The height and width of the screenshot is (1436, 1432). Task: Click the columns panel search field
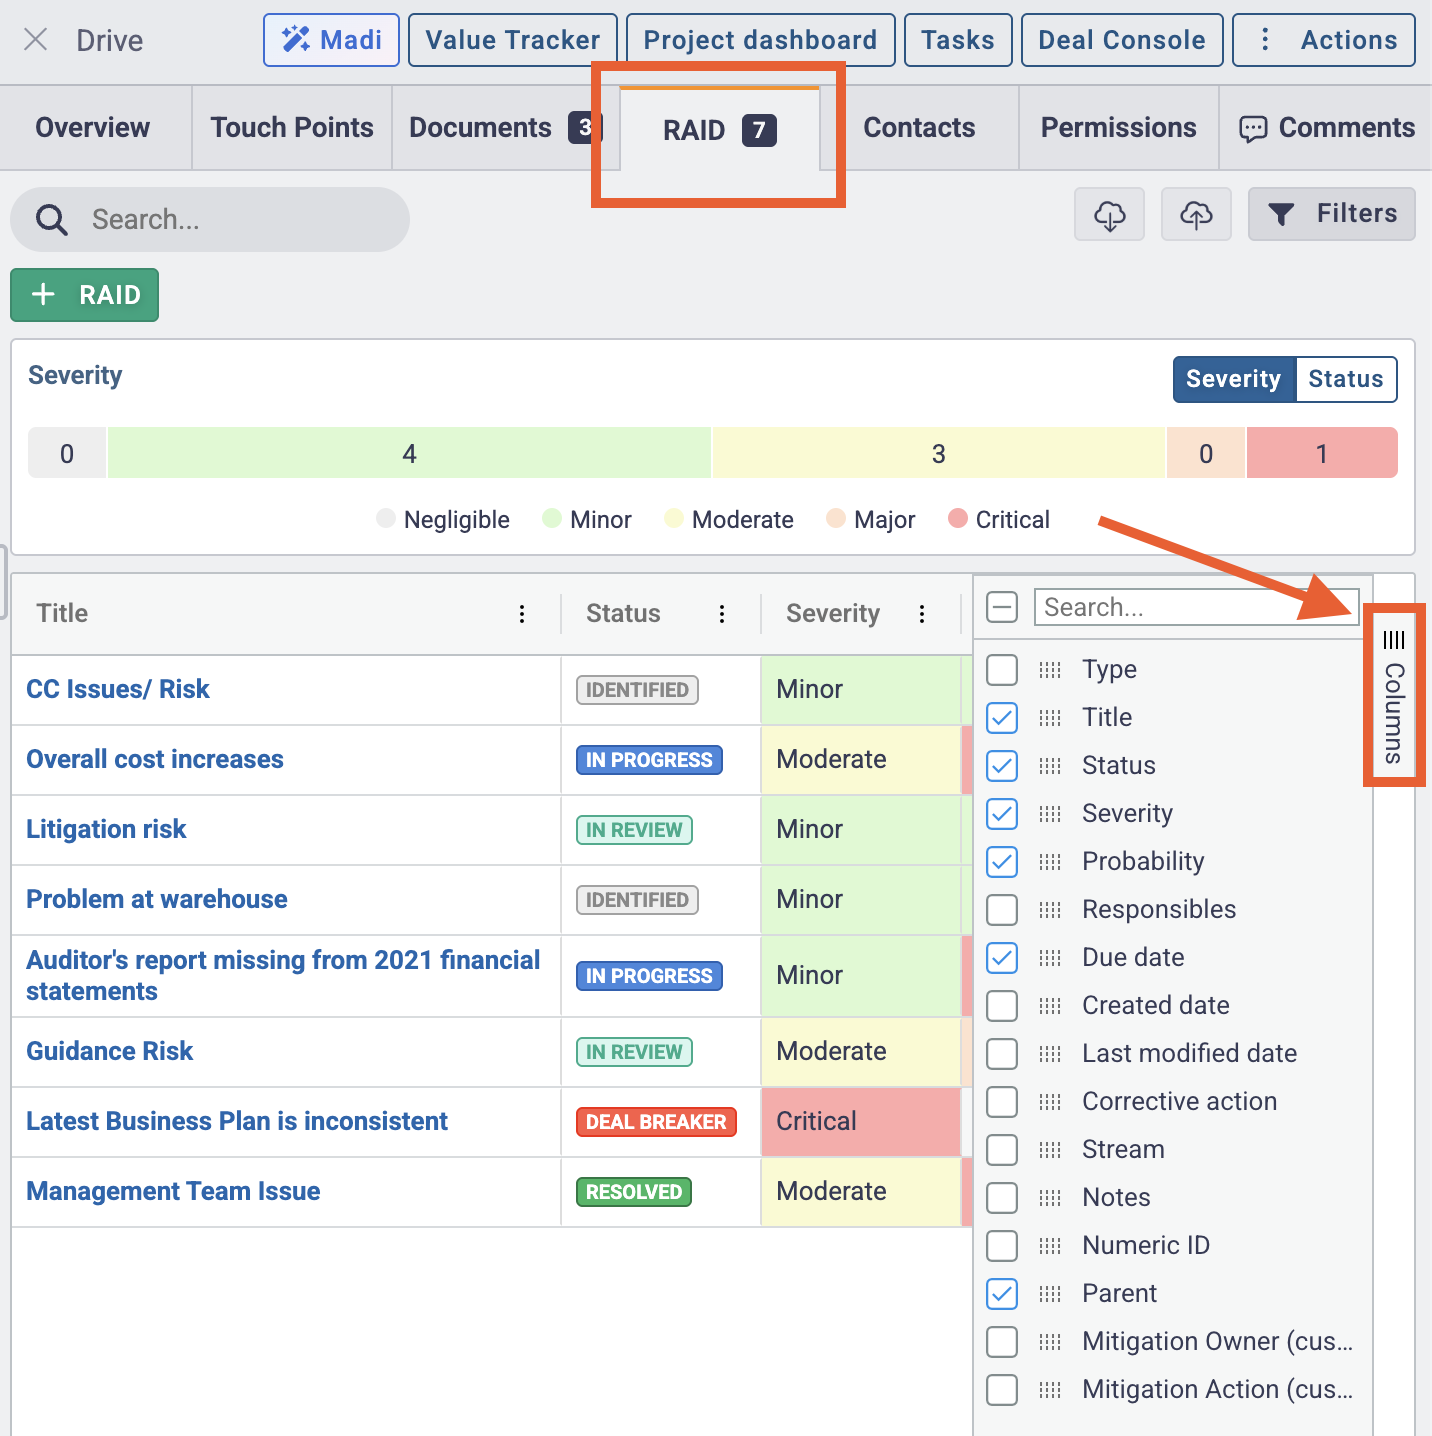pyautogui.click(x=1197, y=607)
